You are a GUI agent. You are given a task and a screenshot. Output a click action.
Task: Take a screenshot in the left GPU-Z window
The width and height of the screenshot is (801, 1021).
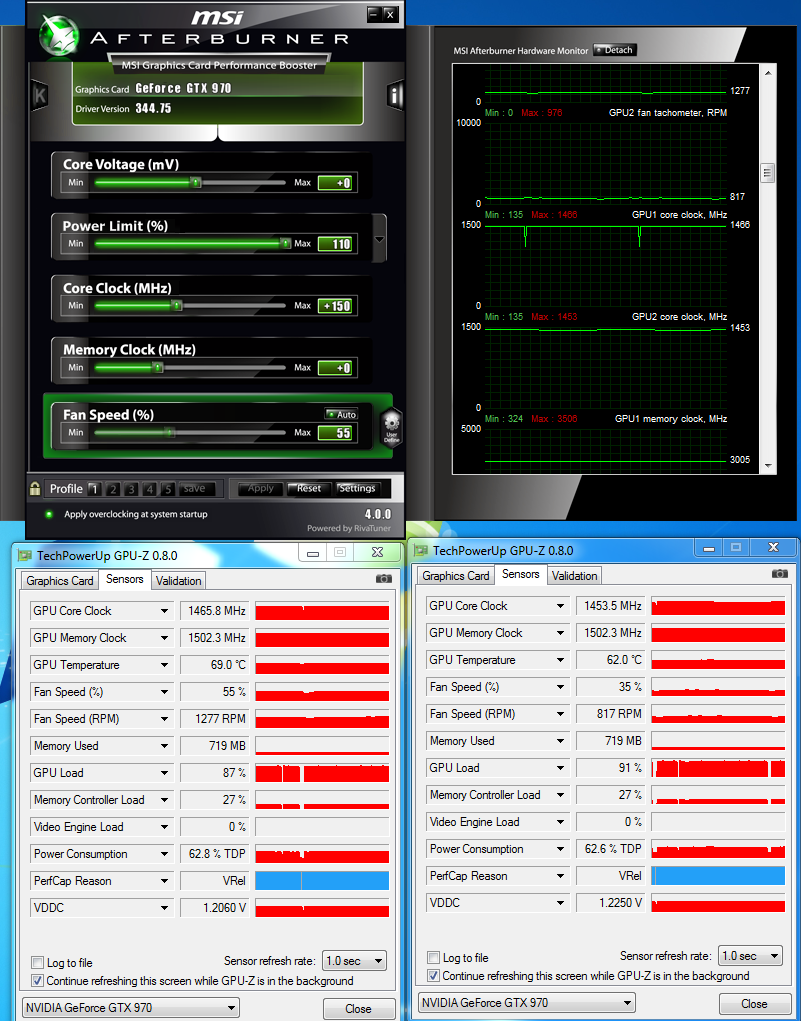click(384, 579)
